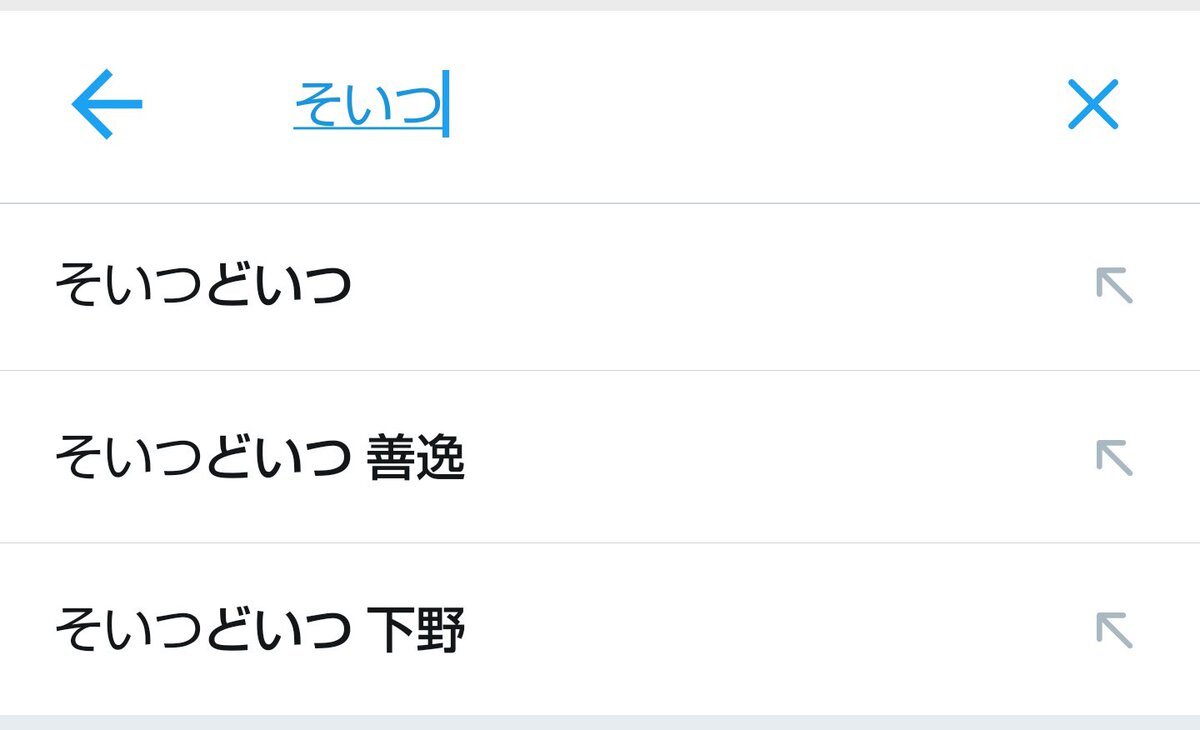Tap the fill-query arrow beside "そいつどいつ 善逸"
This screenshot has height=730, width=1200.
coord(1113,458)
